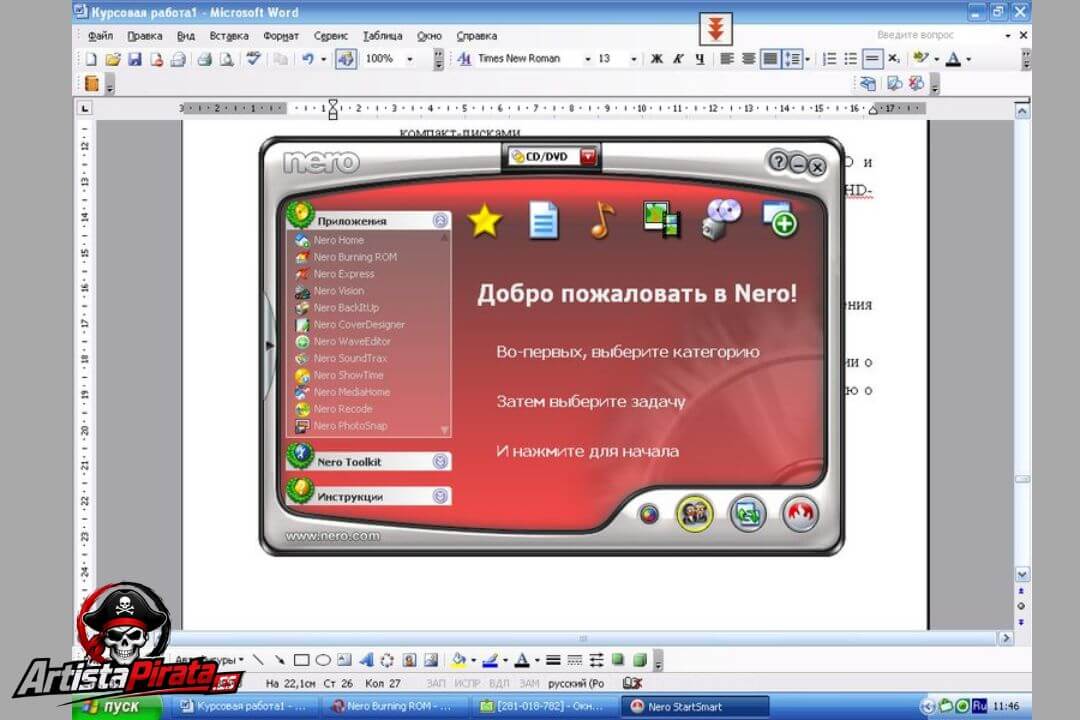Select the Oval drawing tool

322,660
